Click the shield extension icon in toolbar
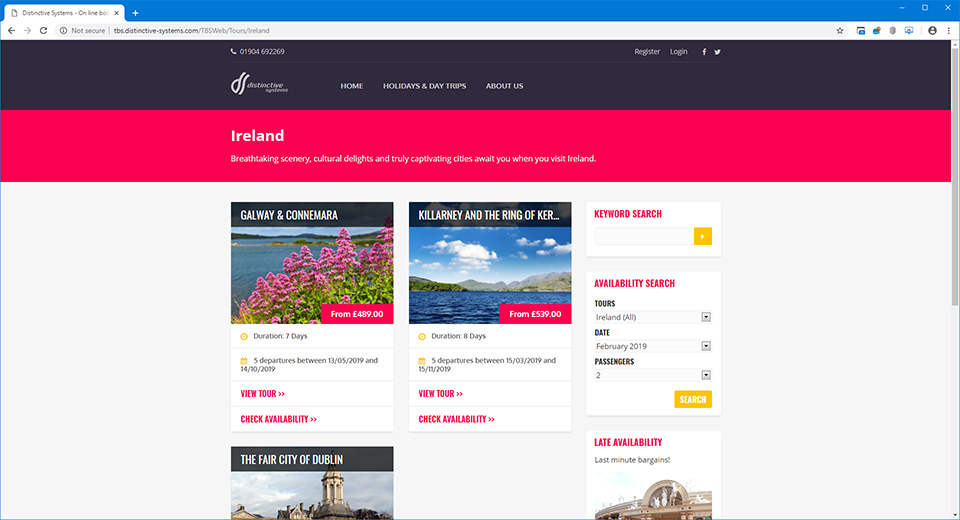The height and width of the screenshot is (520, 960). 893,31
